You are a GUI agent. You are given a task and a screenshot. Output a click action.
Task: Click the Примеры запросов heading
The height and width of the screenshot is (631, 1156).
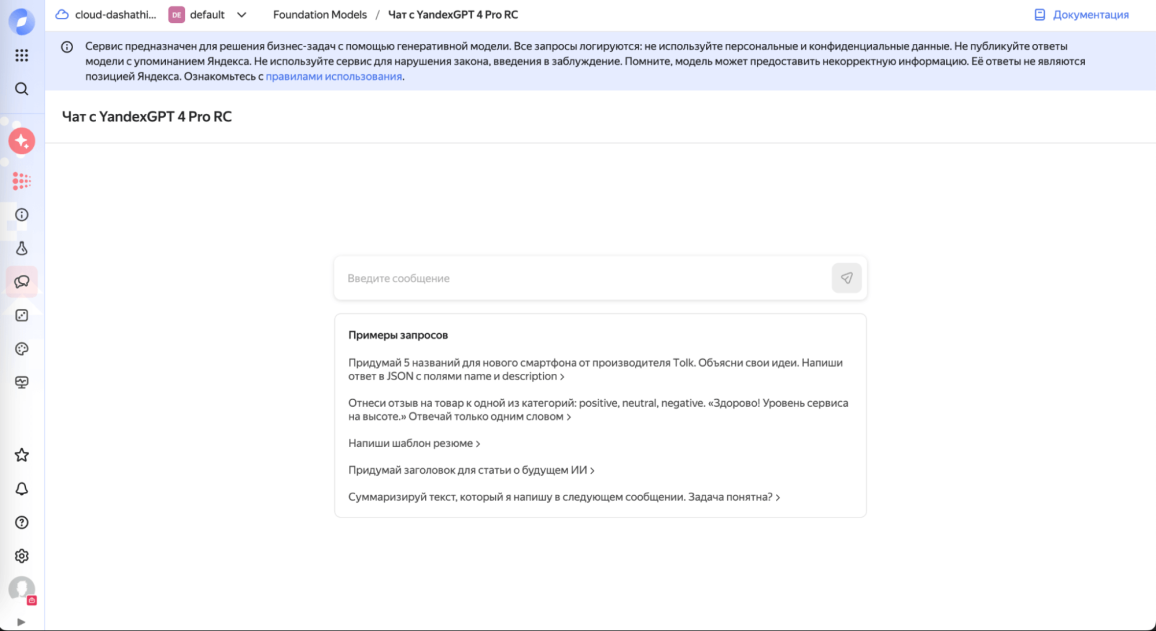point(398,335)
